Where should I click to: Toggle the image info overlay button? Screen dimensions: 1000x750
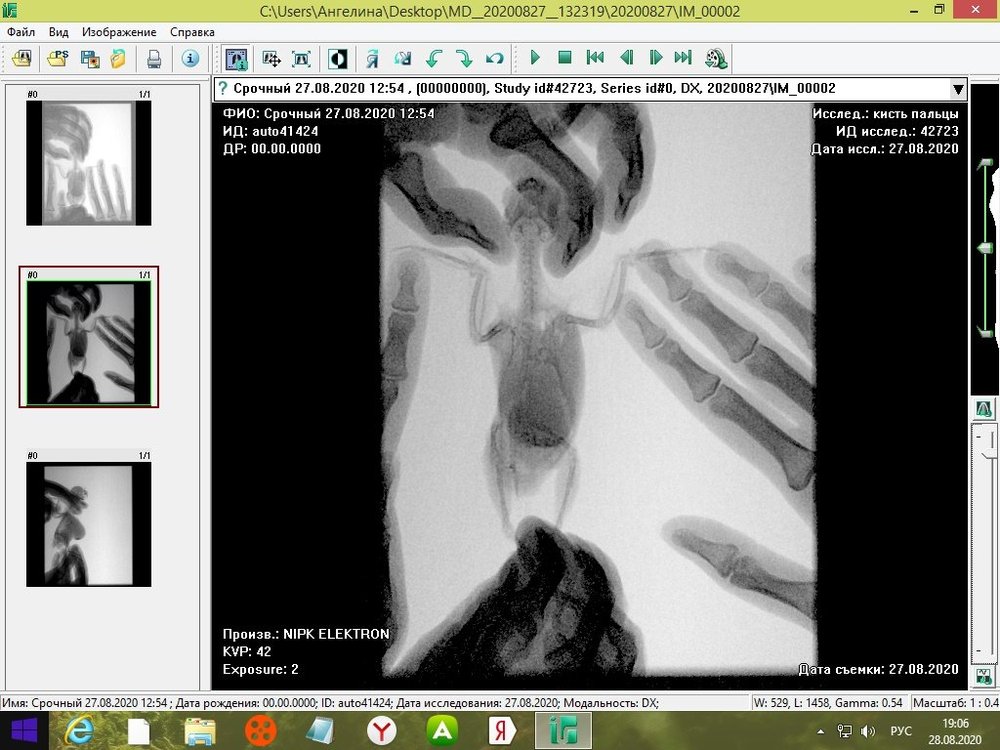point(236,59)
